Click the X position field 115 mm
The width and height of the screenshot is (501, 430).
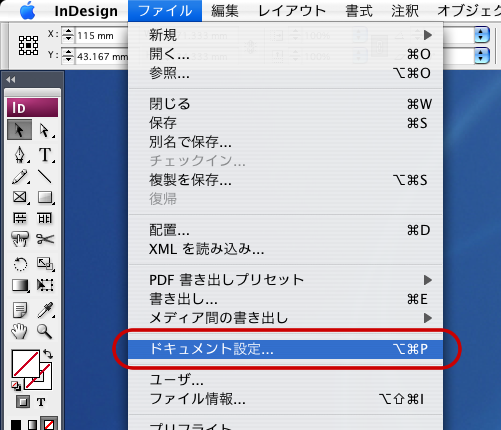click(x=101, y=35)
